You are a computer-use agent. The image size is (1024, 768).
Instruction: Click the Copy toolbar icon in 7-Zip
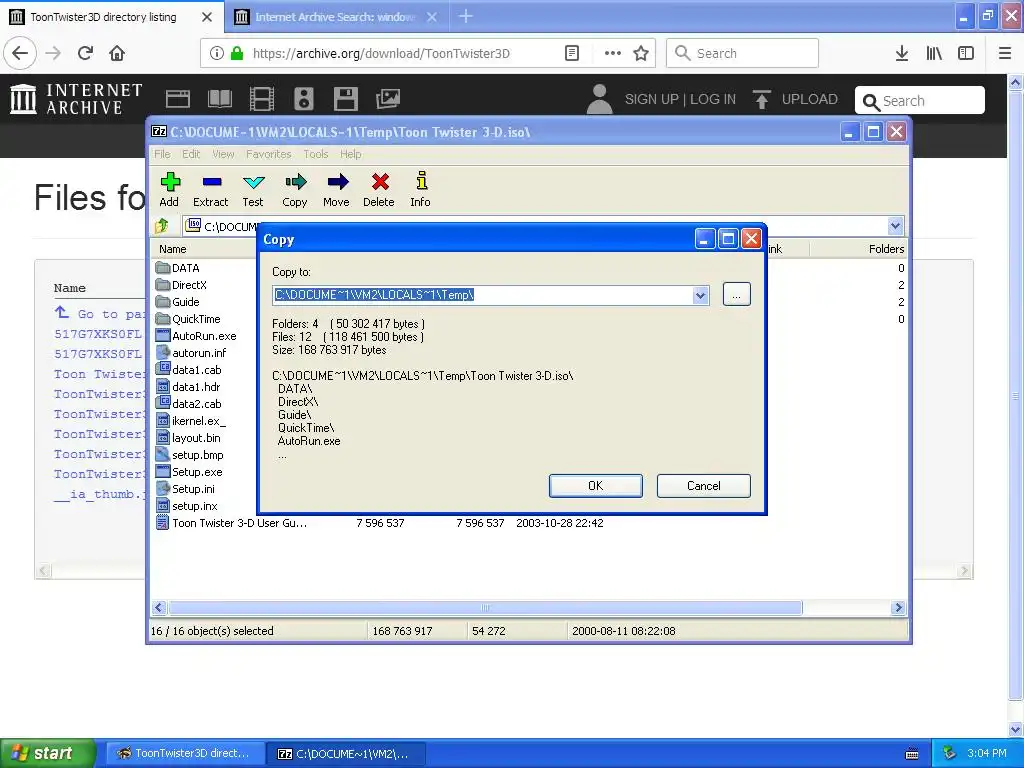point(295,189)
